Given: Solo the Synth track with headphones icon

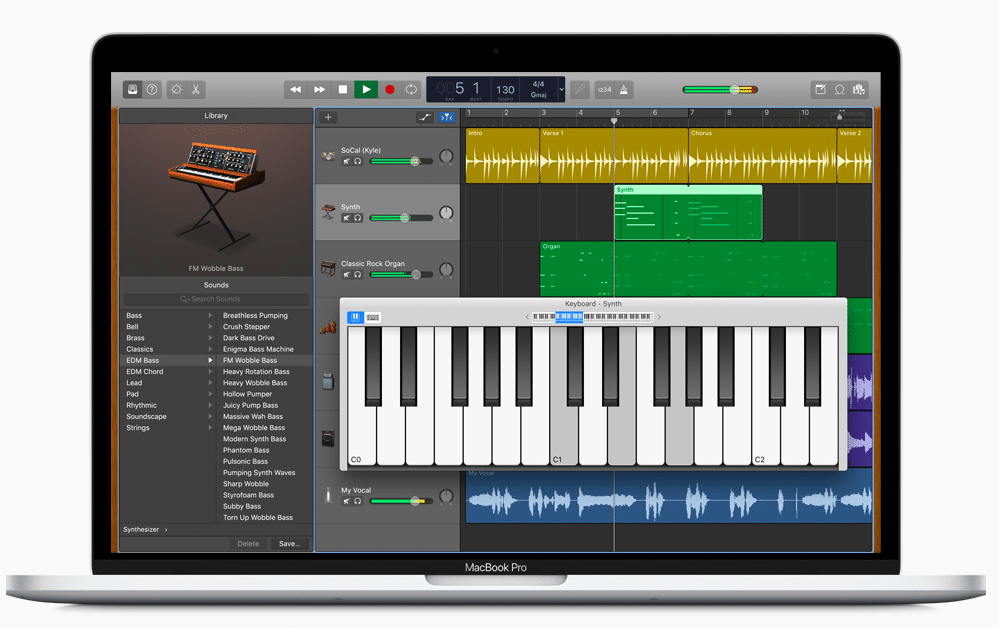Looking at the screenshot, I should click(357, 218).
